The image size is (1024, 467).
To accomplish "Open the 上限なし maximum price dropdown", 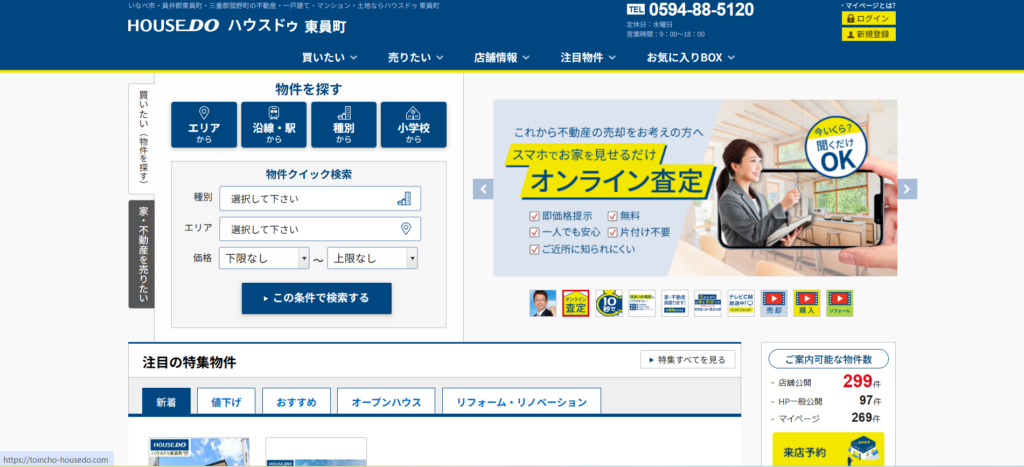I will tap(373, 259).
